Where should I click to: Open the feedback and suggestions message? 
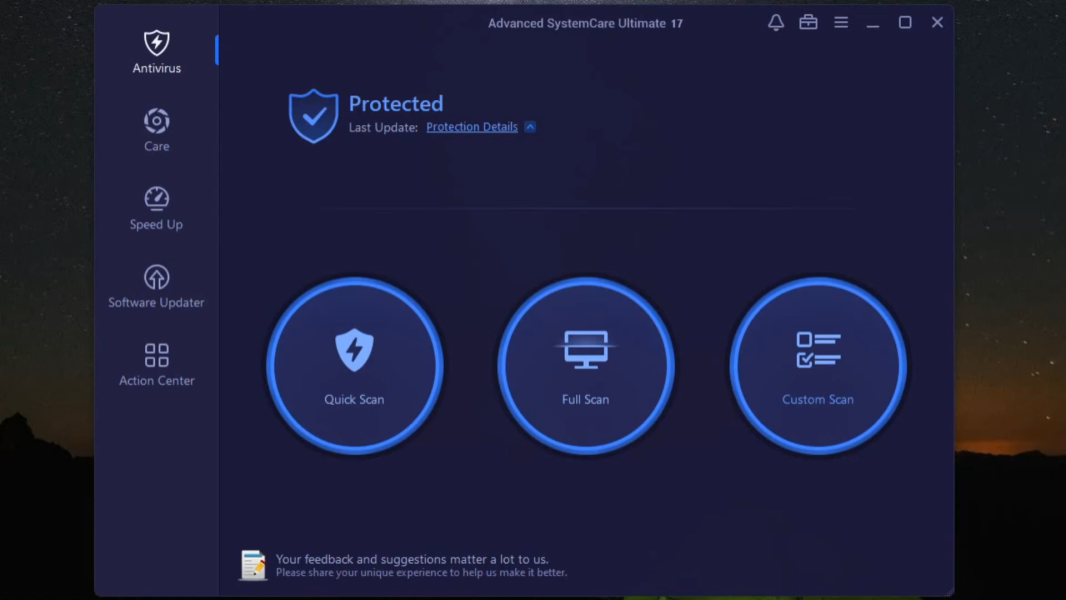click(x=421, y=565)
